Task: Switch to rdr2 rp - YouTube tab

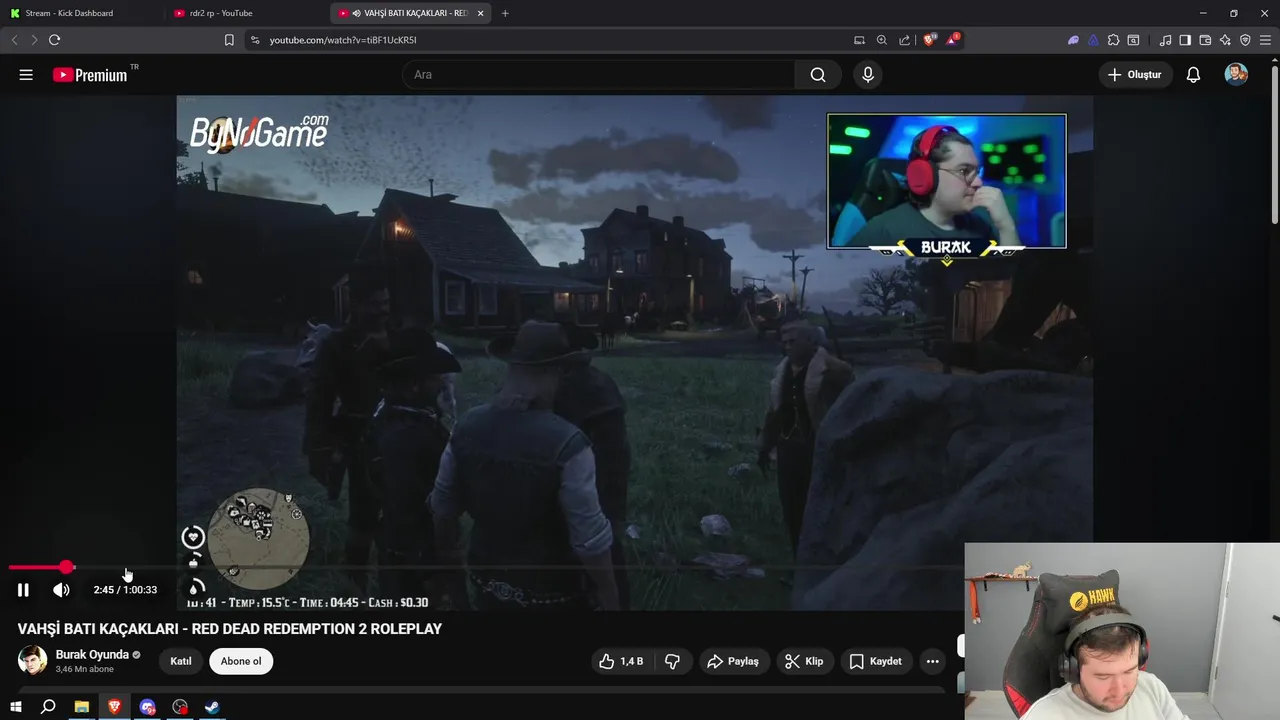Action: [246, 13]
